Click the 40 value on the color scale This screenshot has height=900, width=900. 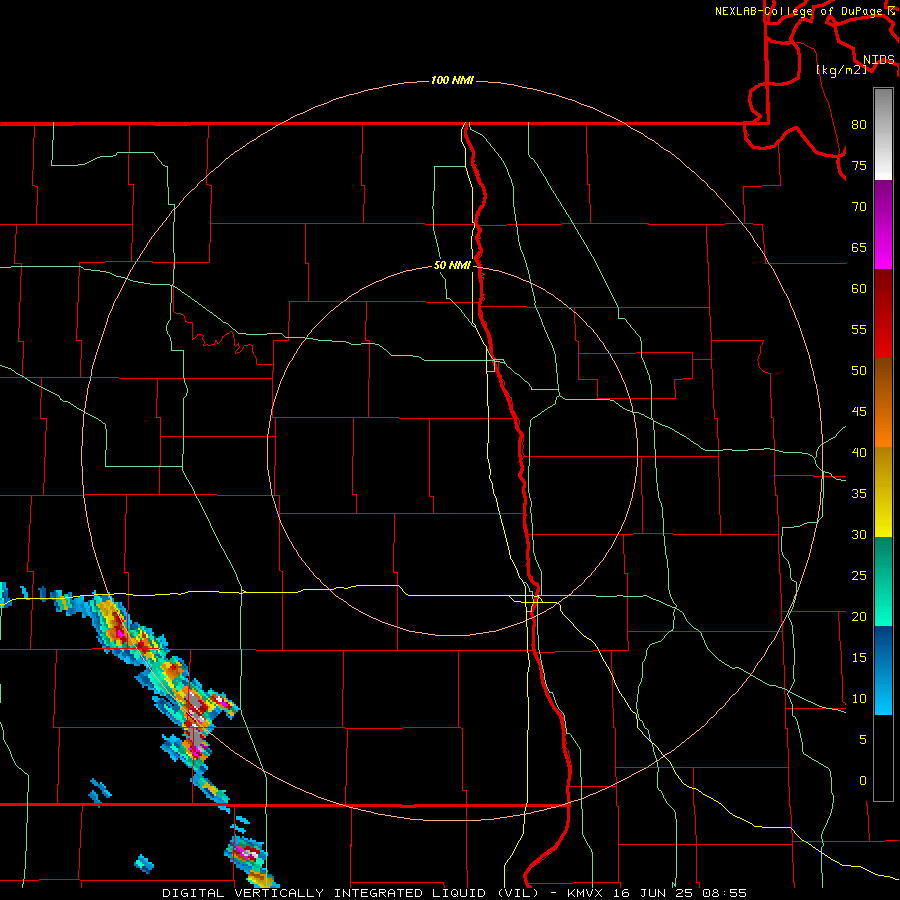pyautogui.click(x=859, y=452)
